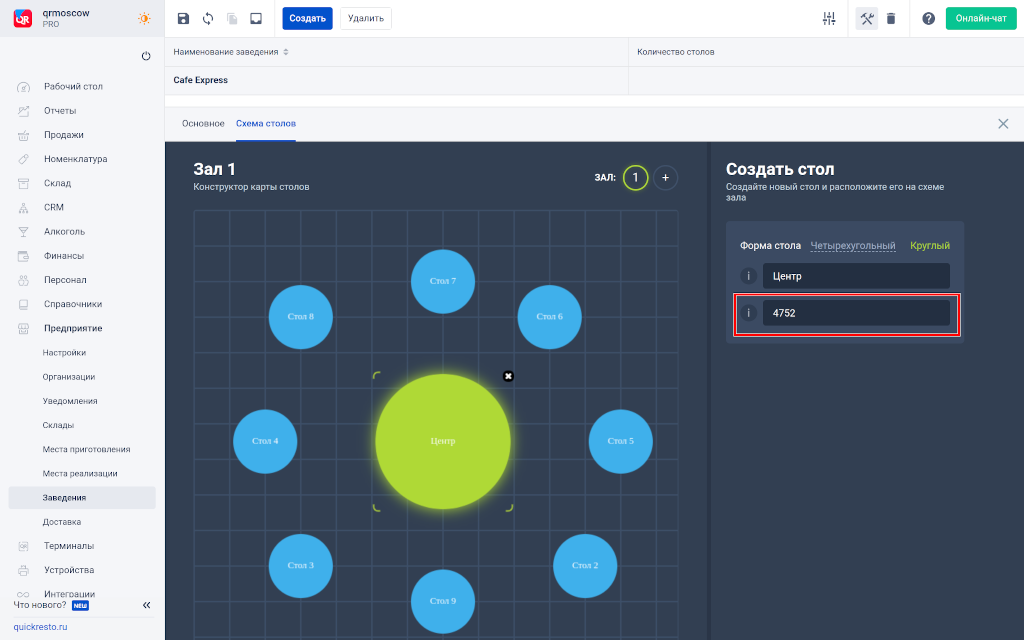
Task: Select the Круглый table shape
Action: [x=929, y=245]
